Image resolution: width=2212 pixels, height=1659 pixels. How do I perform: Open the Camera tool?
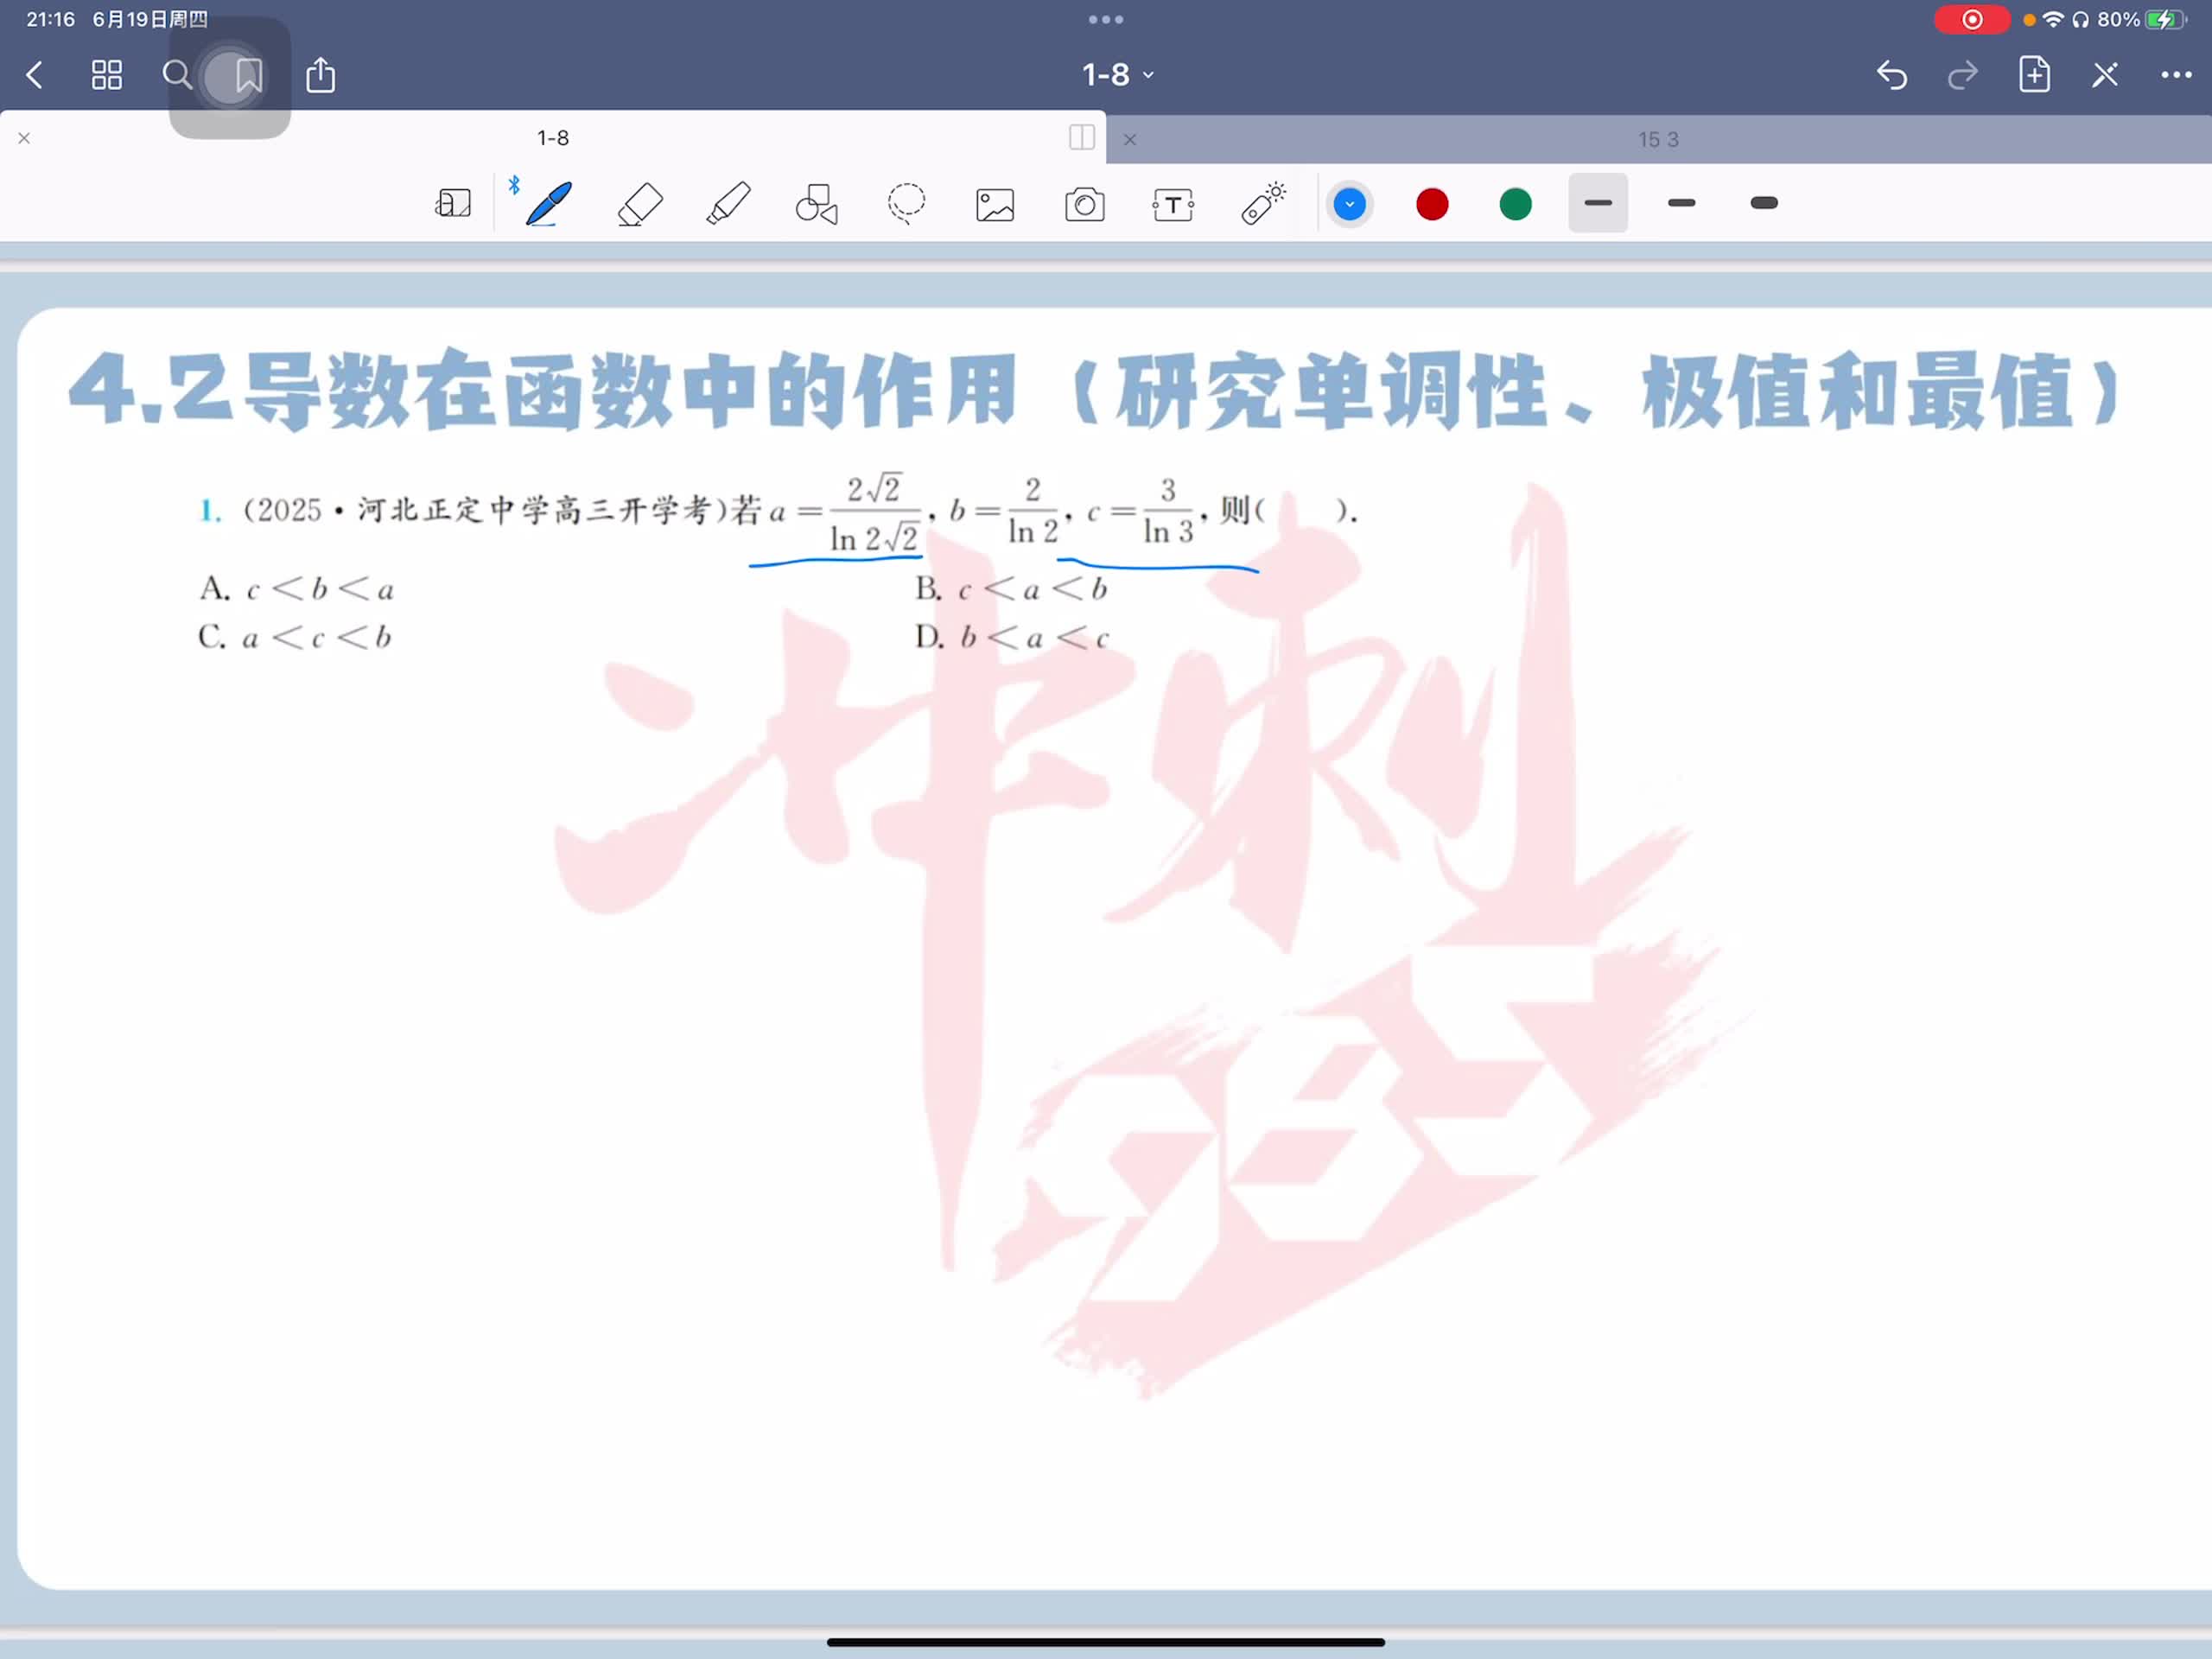click(x=1084, y=205)
